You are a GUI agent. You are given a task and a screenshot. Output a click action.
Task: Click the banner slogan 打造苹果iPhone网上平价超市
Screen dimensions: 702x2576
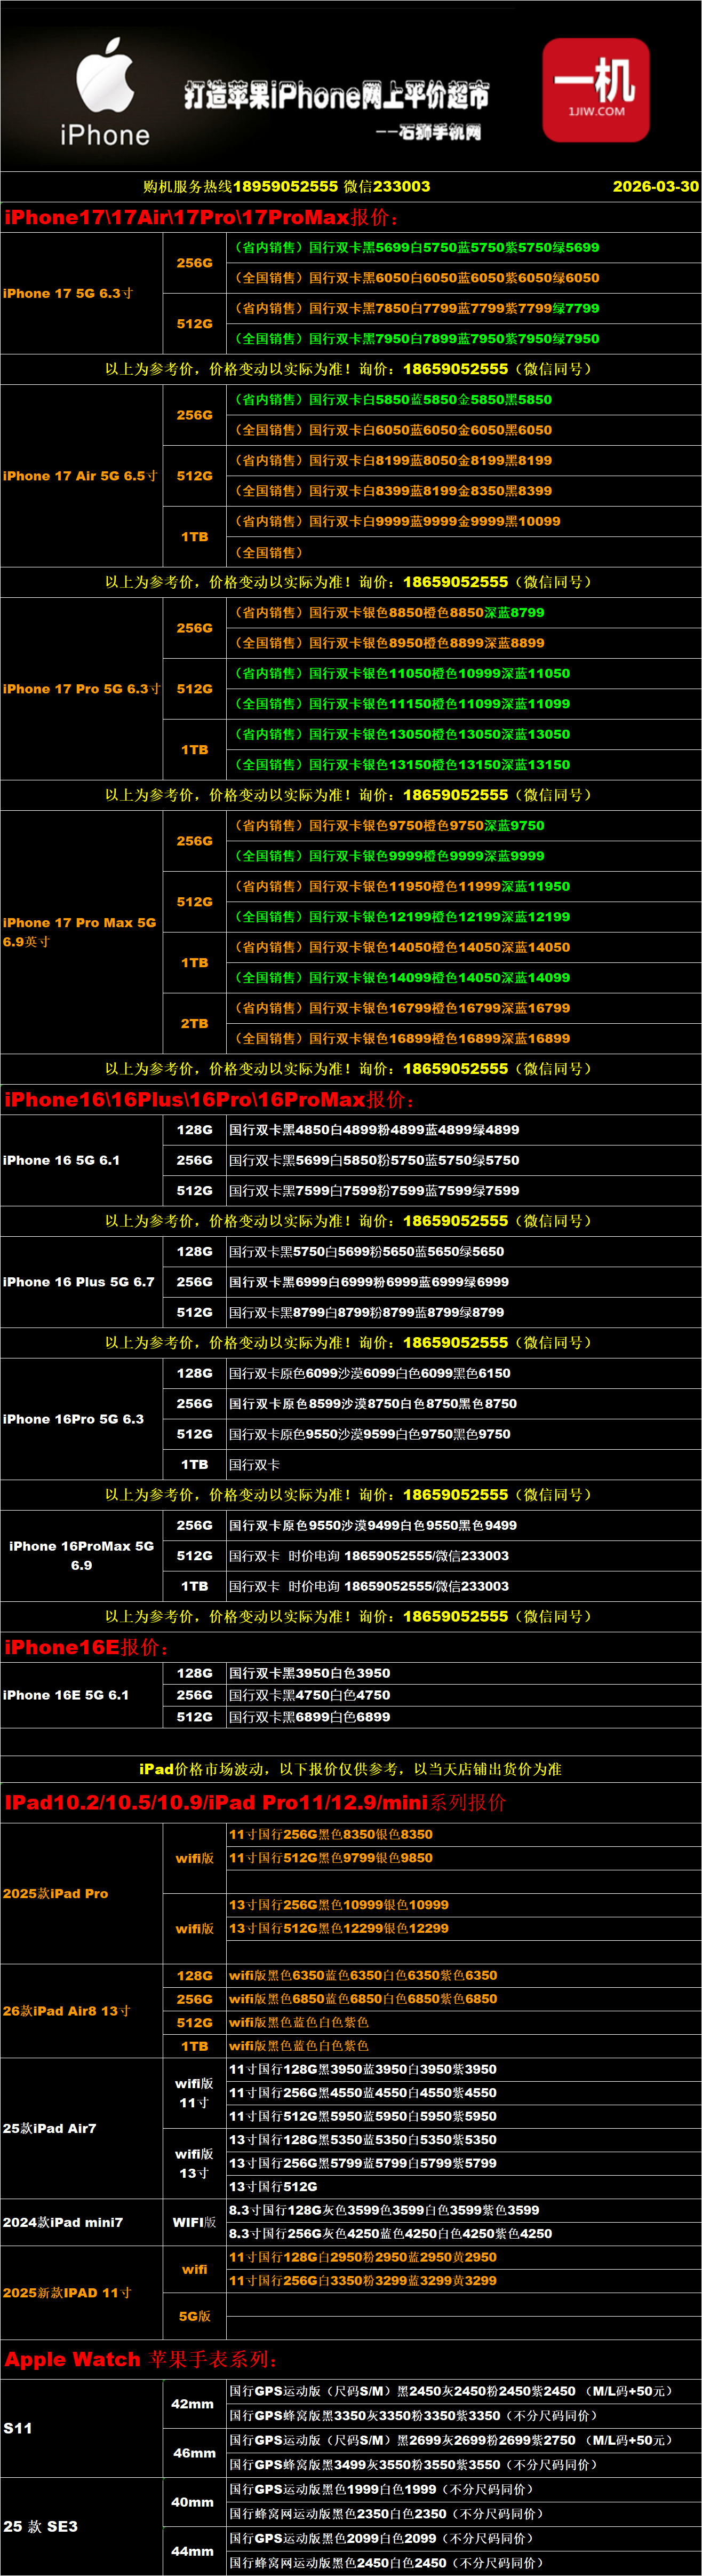click(336, 96)
